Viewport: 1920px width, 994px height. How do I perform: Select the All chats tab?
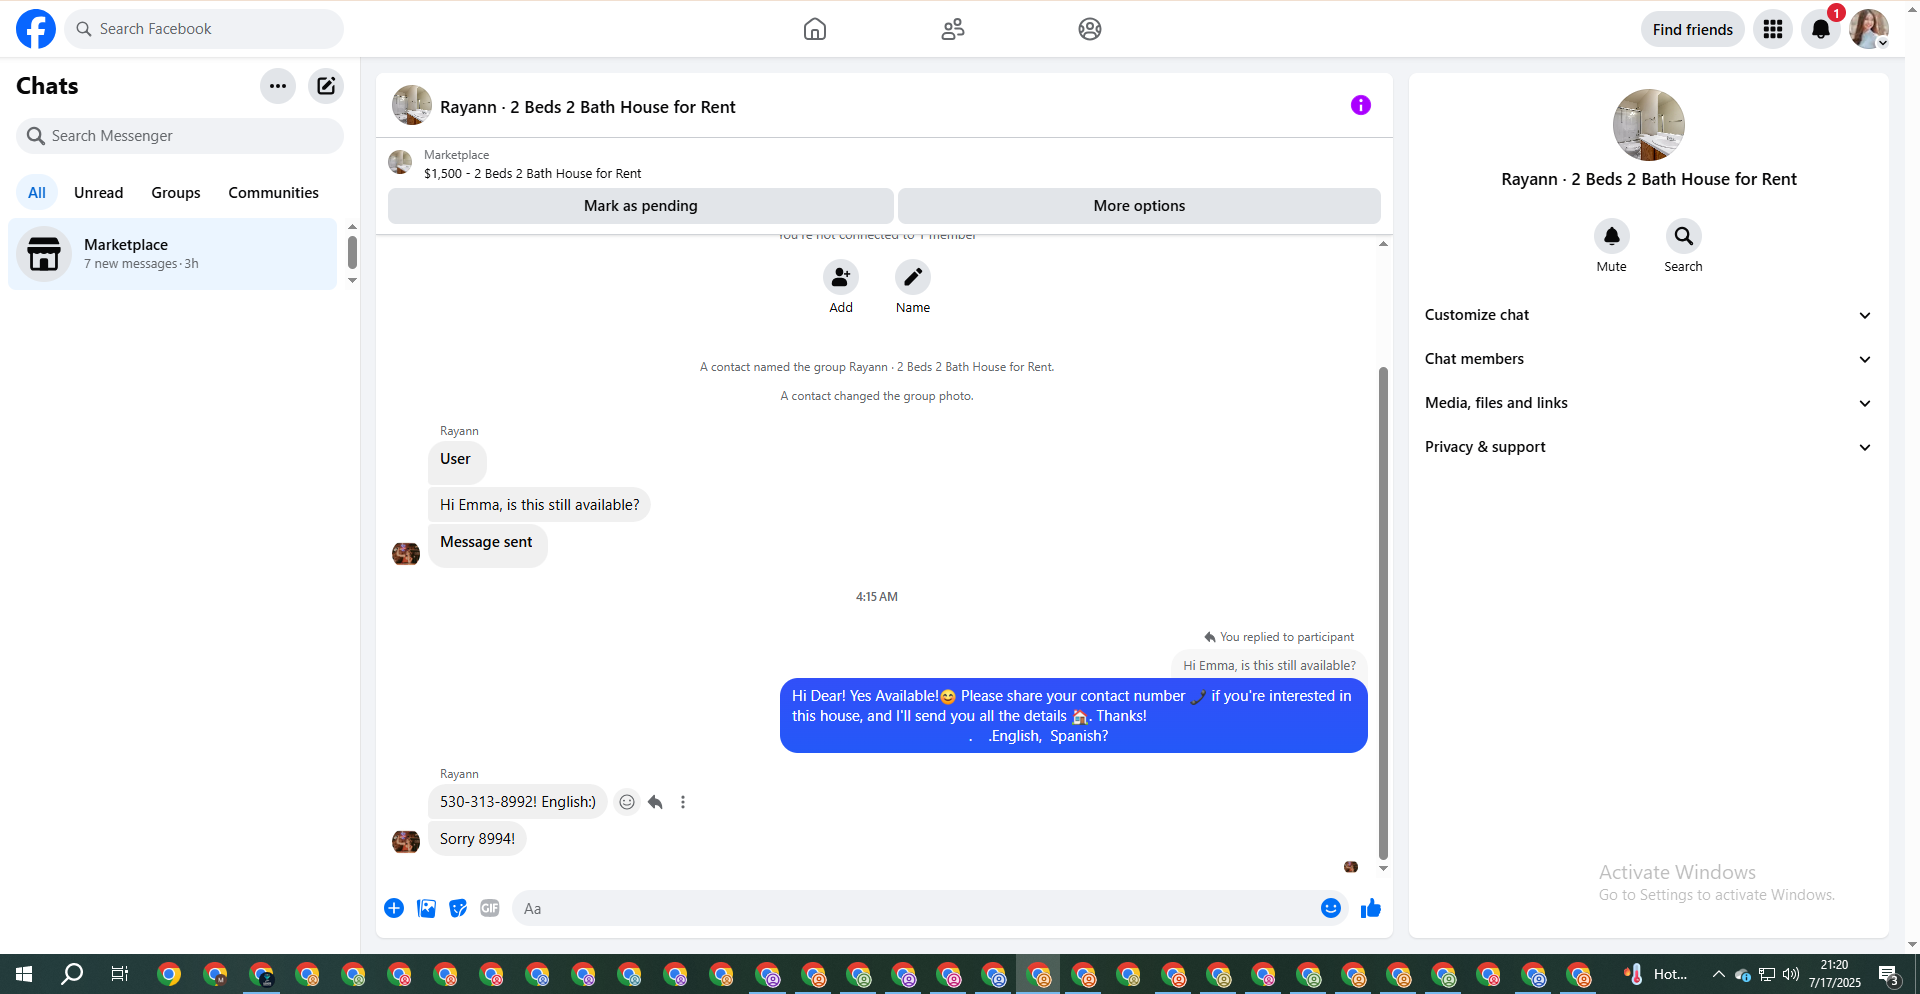(x=37, y=193)
